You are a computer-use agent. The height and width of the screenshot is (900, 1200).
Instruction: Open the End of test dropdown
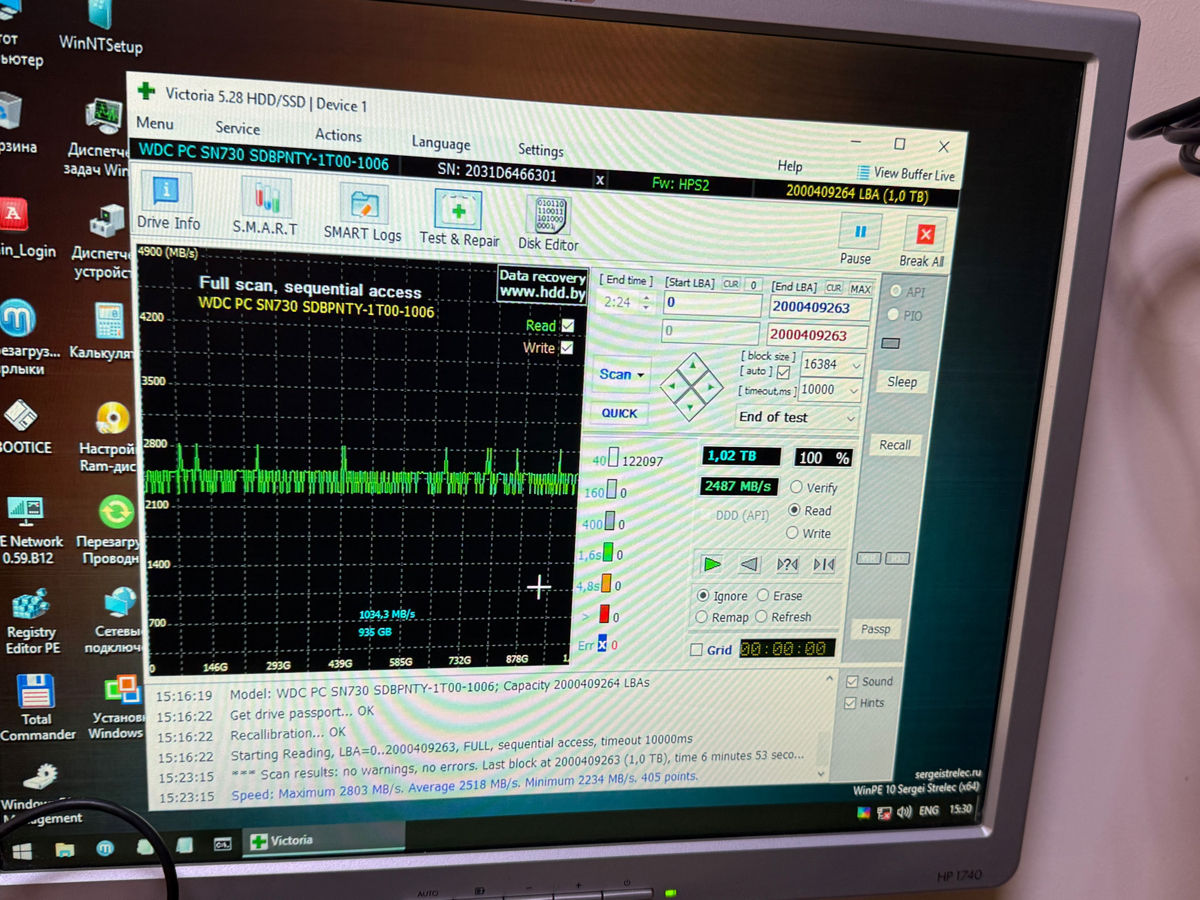tap(850, 418)
